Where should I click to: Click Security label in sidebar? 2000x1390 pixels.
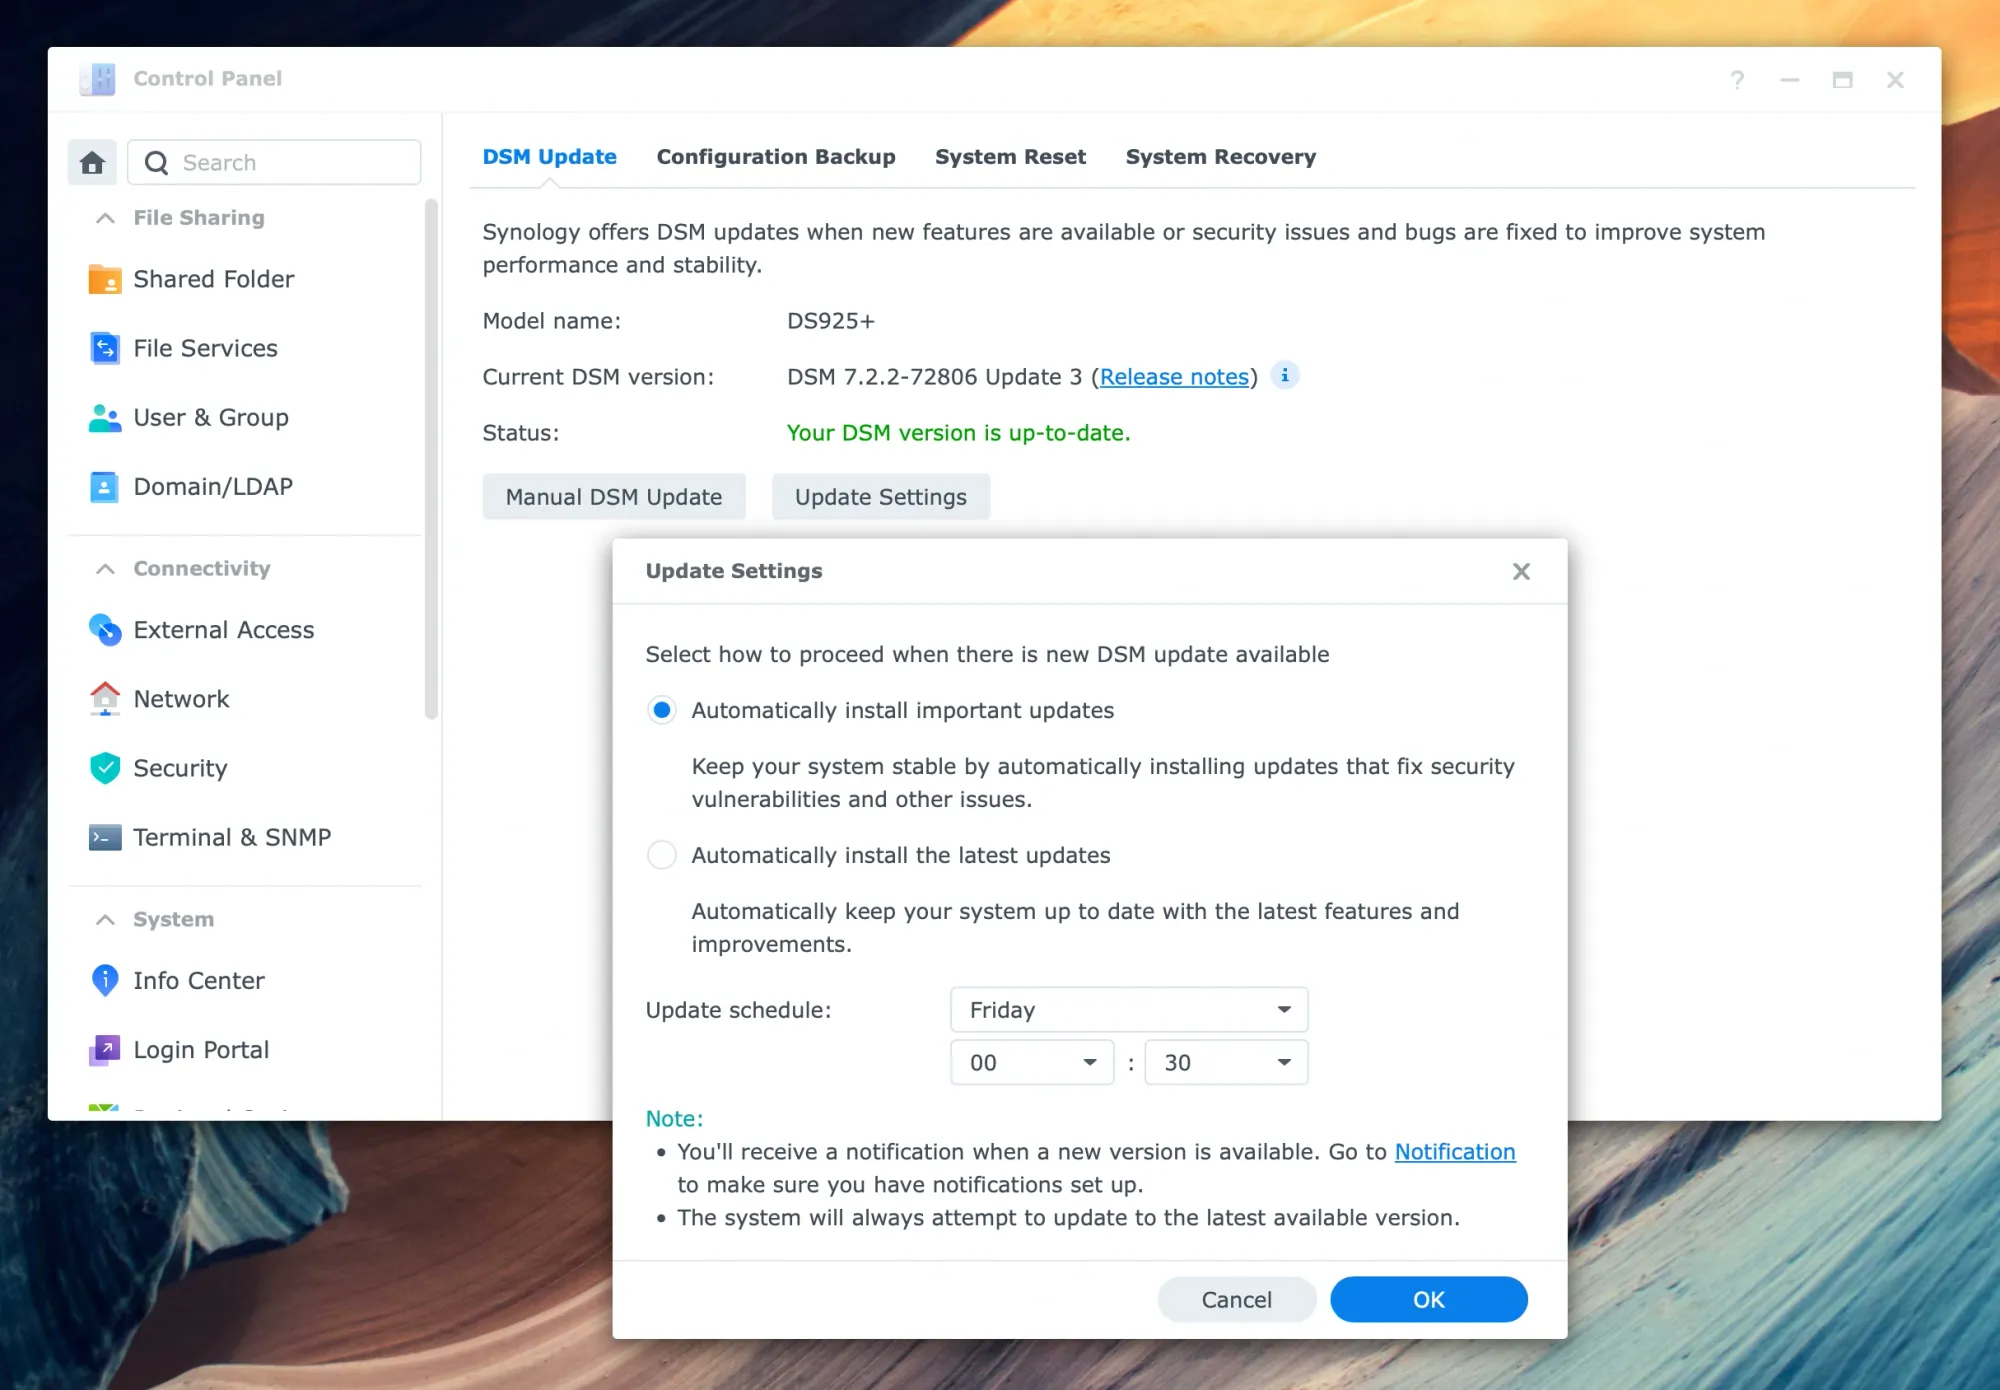[x=180, y=768]
